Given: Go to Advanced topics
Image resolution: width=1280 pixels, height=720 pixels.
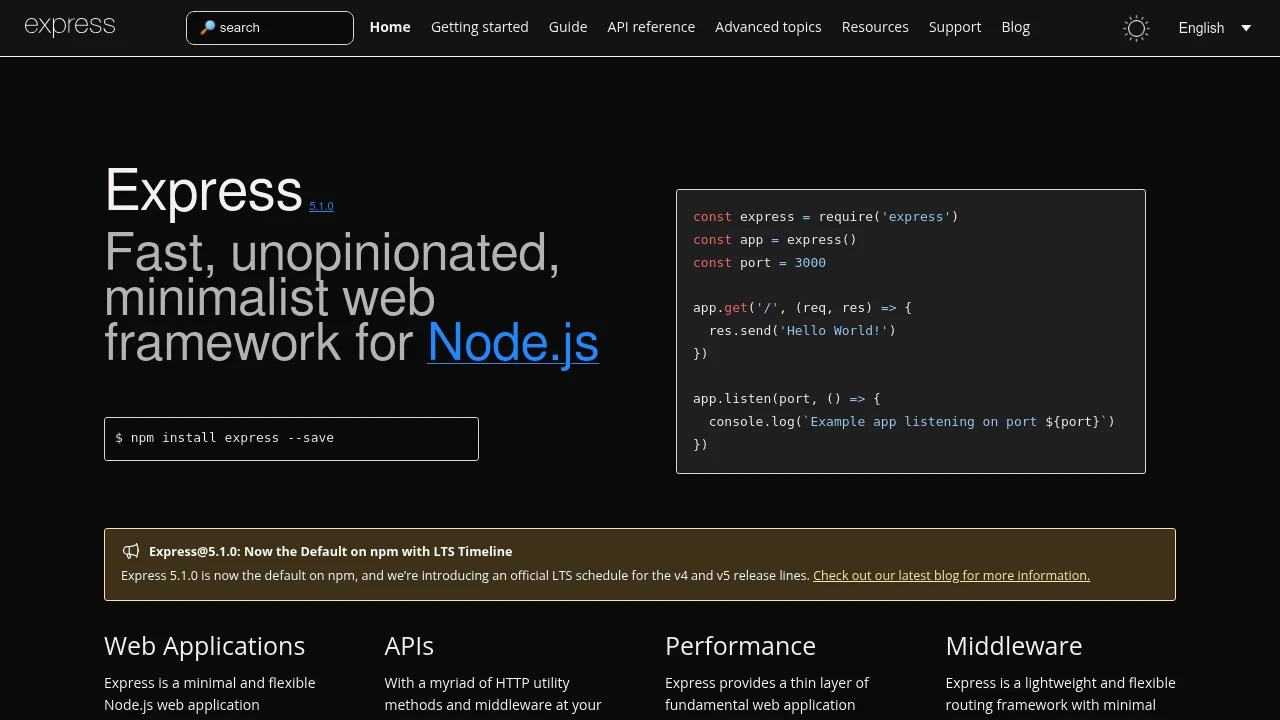Looking at the screenshot, I should tap(768, 27).
